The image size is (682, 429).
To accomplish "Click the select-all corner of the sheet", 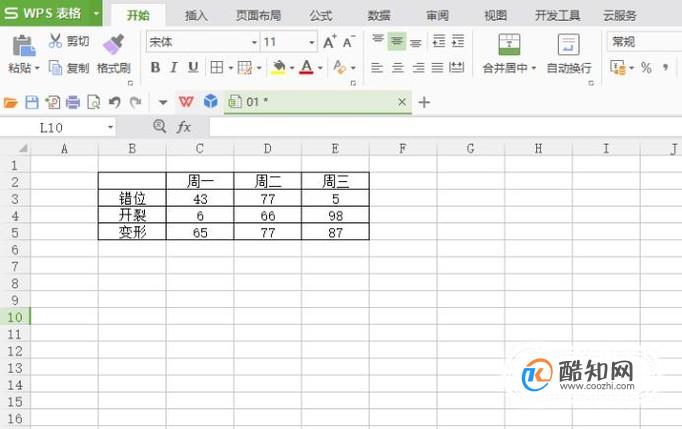I will [22, 149].
